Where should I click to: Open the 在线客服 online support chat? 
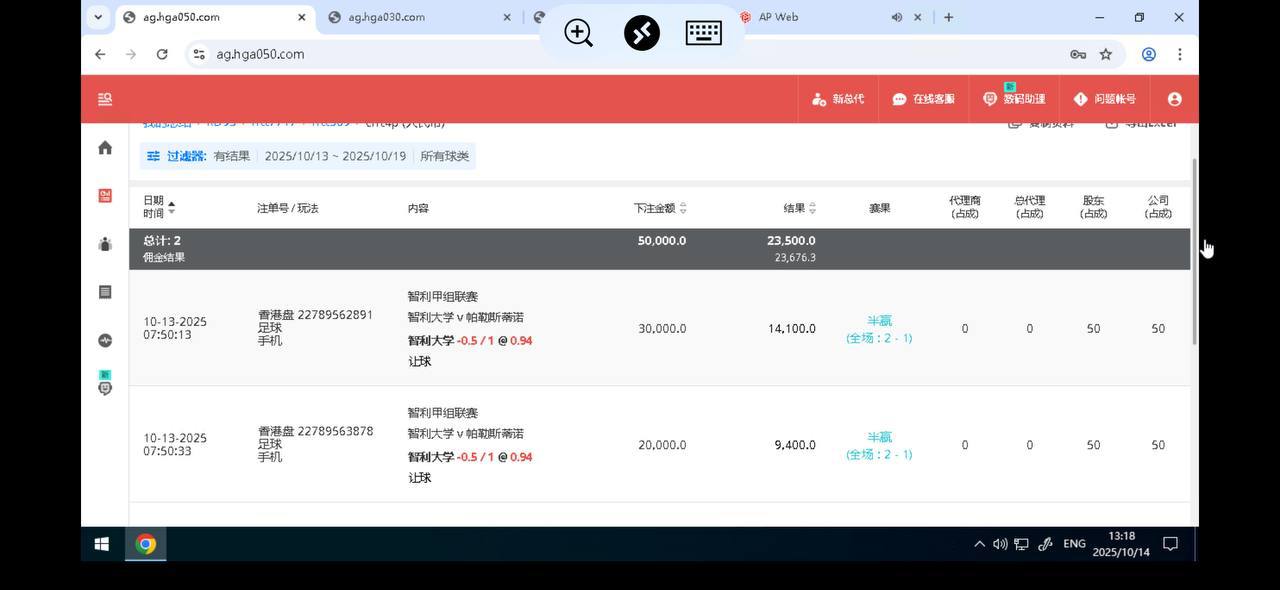(x=923, y=99)
